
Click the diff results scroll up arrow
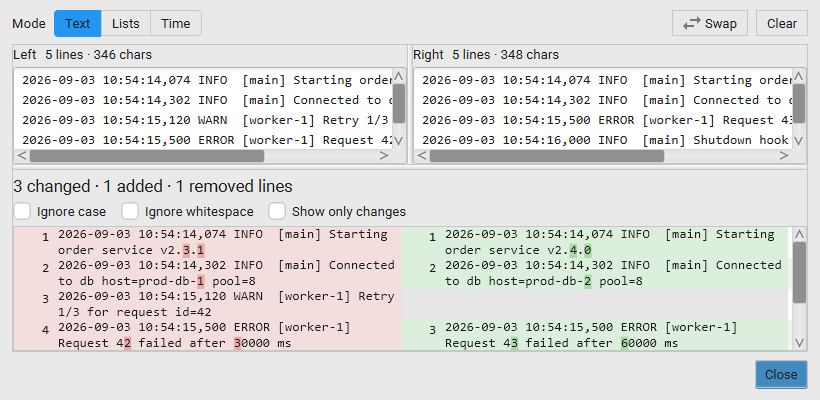coord(799,234)
